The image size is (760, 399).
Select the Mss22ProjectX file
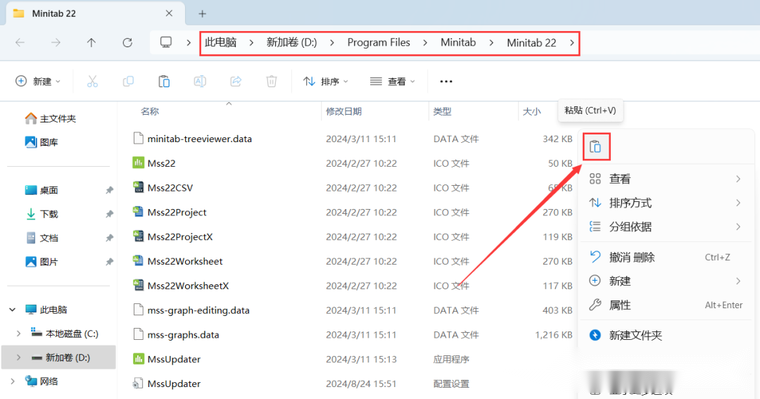[173, 237]
